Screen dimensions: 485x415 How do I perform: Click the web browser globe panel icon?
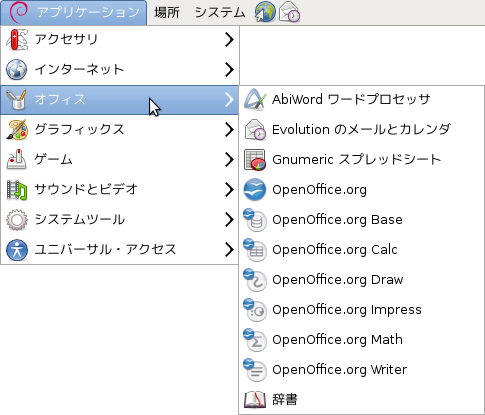(265, 12)
